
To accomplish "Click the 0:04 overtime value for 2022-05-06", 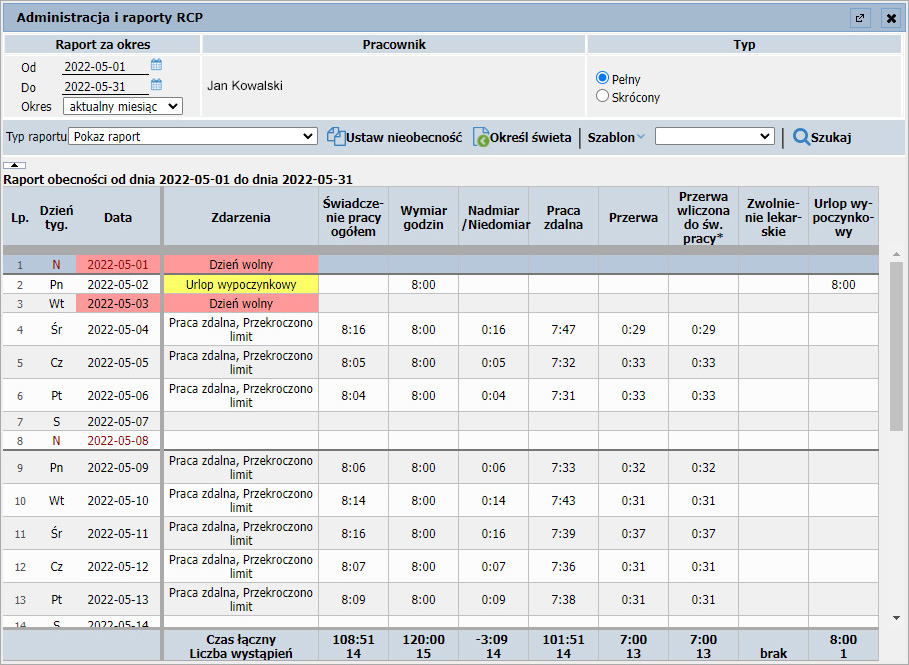I will [x=493, y=395].
